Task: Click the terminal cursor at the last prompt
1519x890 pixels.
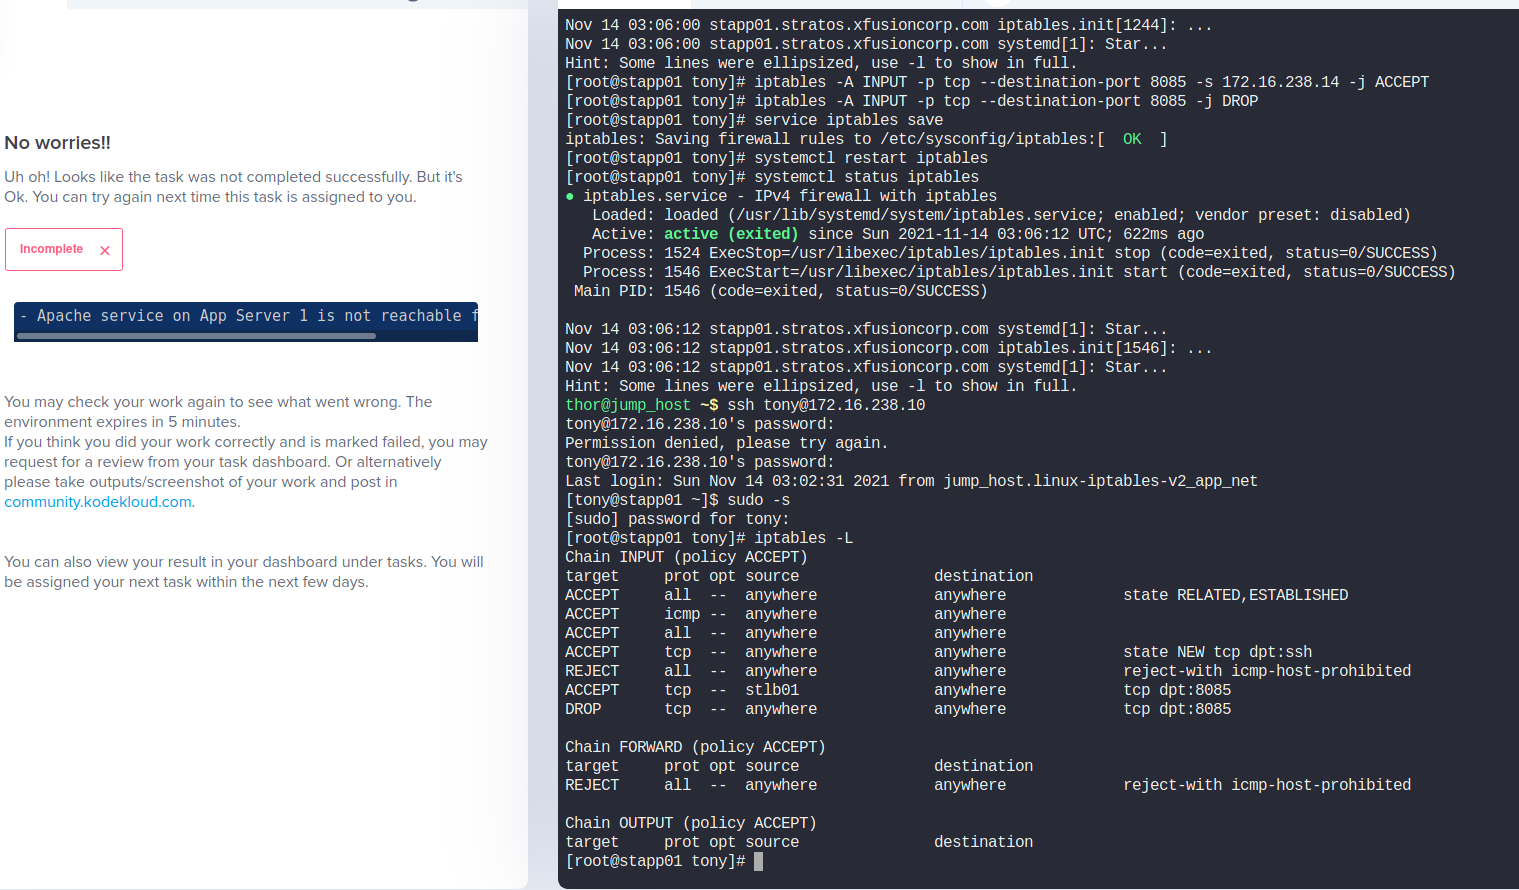Action: coord(758,861)
